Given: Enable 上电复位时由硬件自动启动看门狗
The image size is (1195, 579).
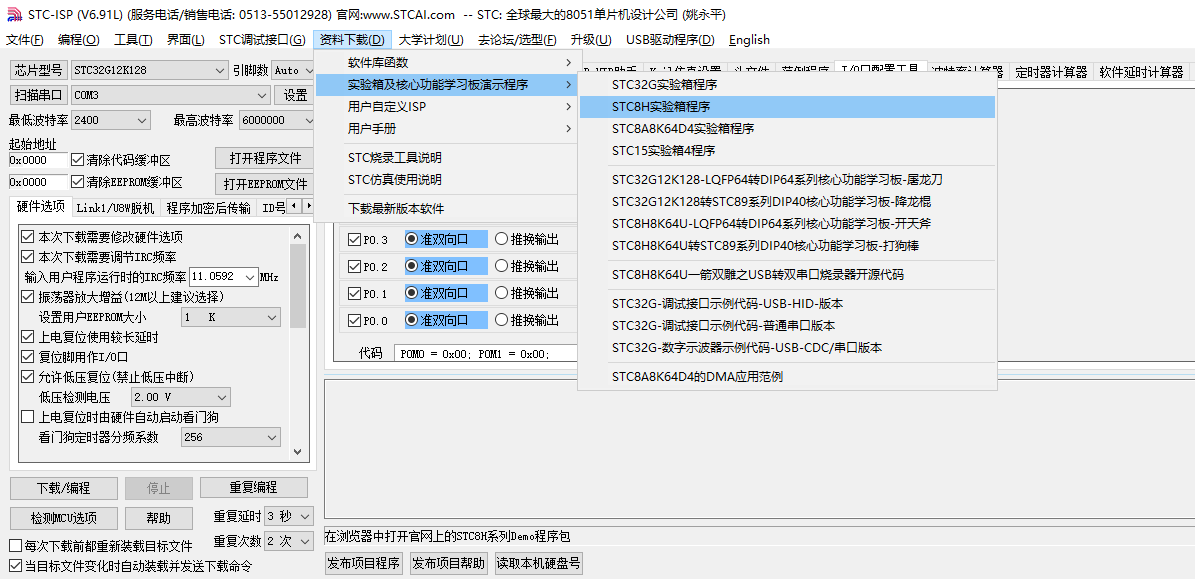Looking at the screenshot, I should 28,417.
